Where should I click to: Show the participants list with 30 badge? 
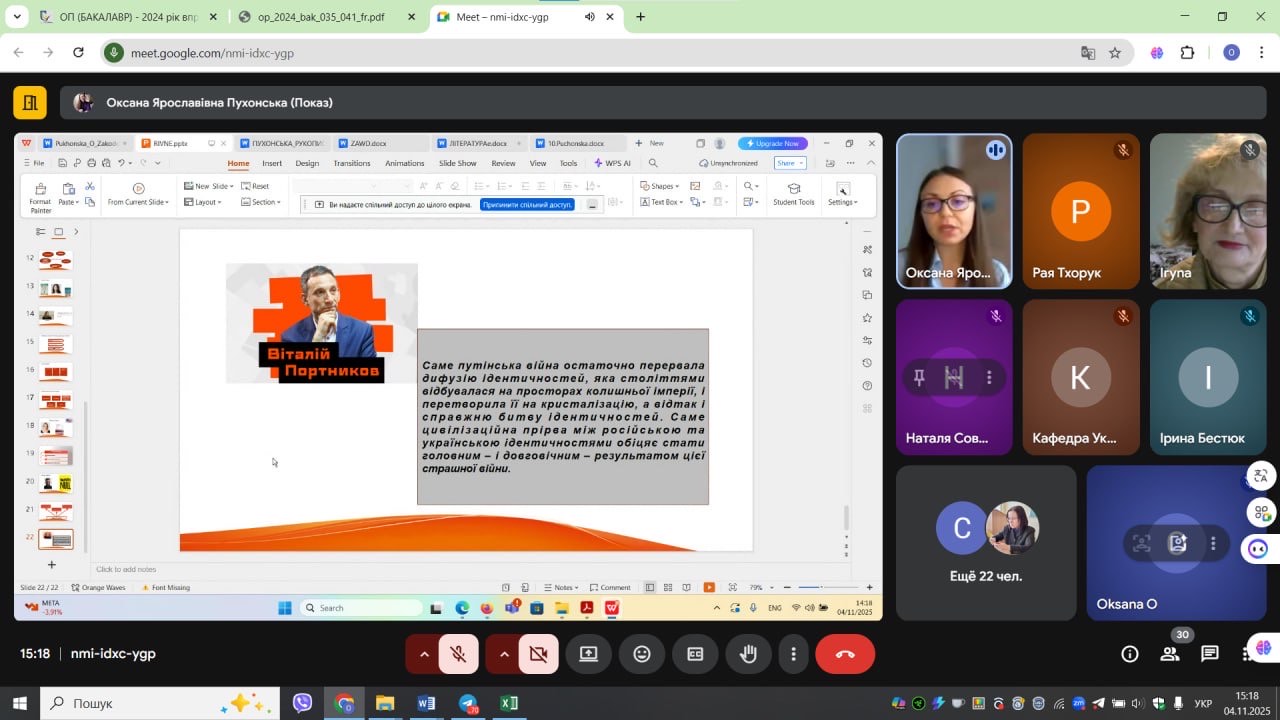[x=1169, y=654]
